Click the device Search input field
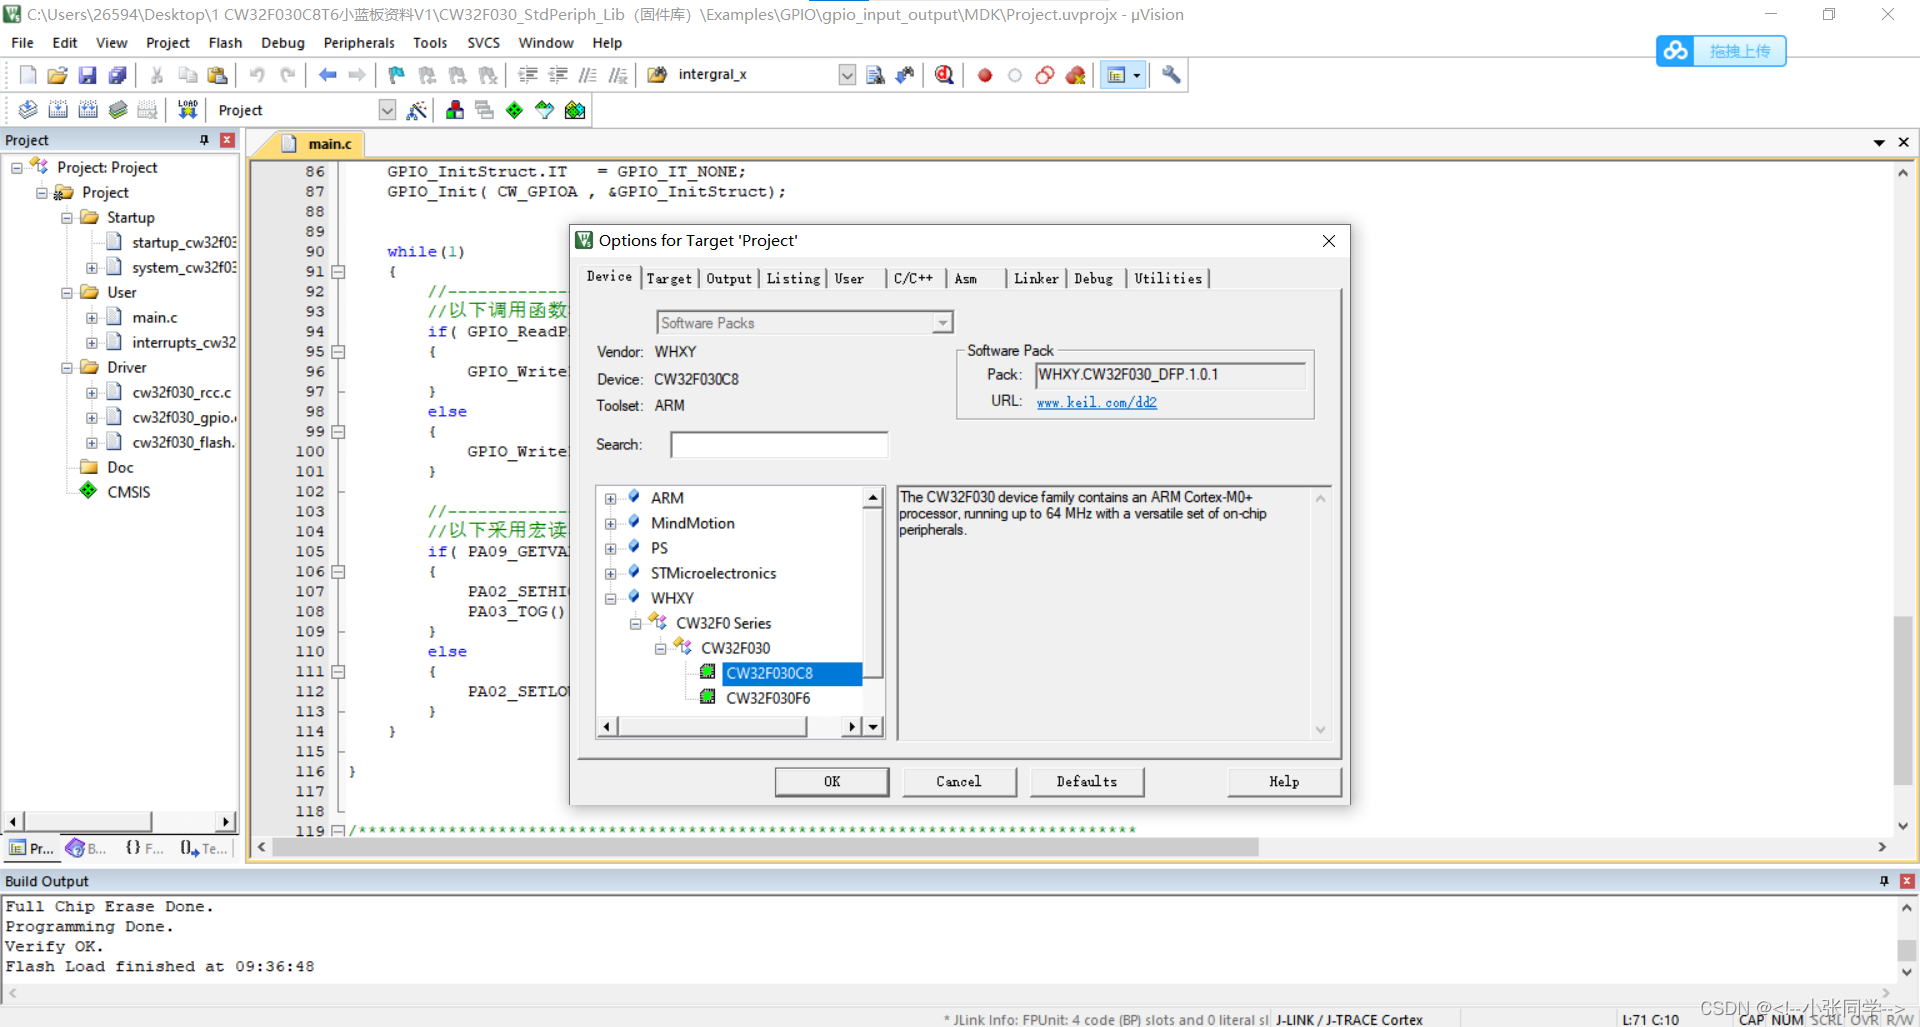The height and width of the screenshot is (1027, 1920). tap(779, 445)
